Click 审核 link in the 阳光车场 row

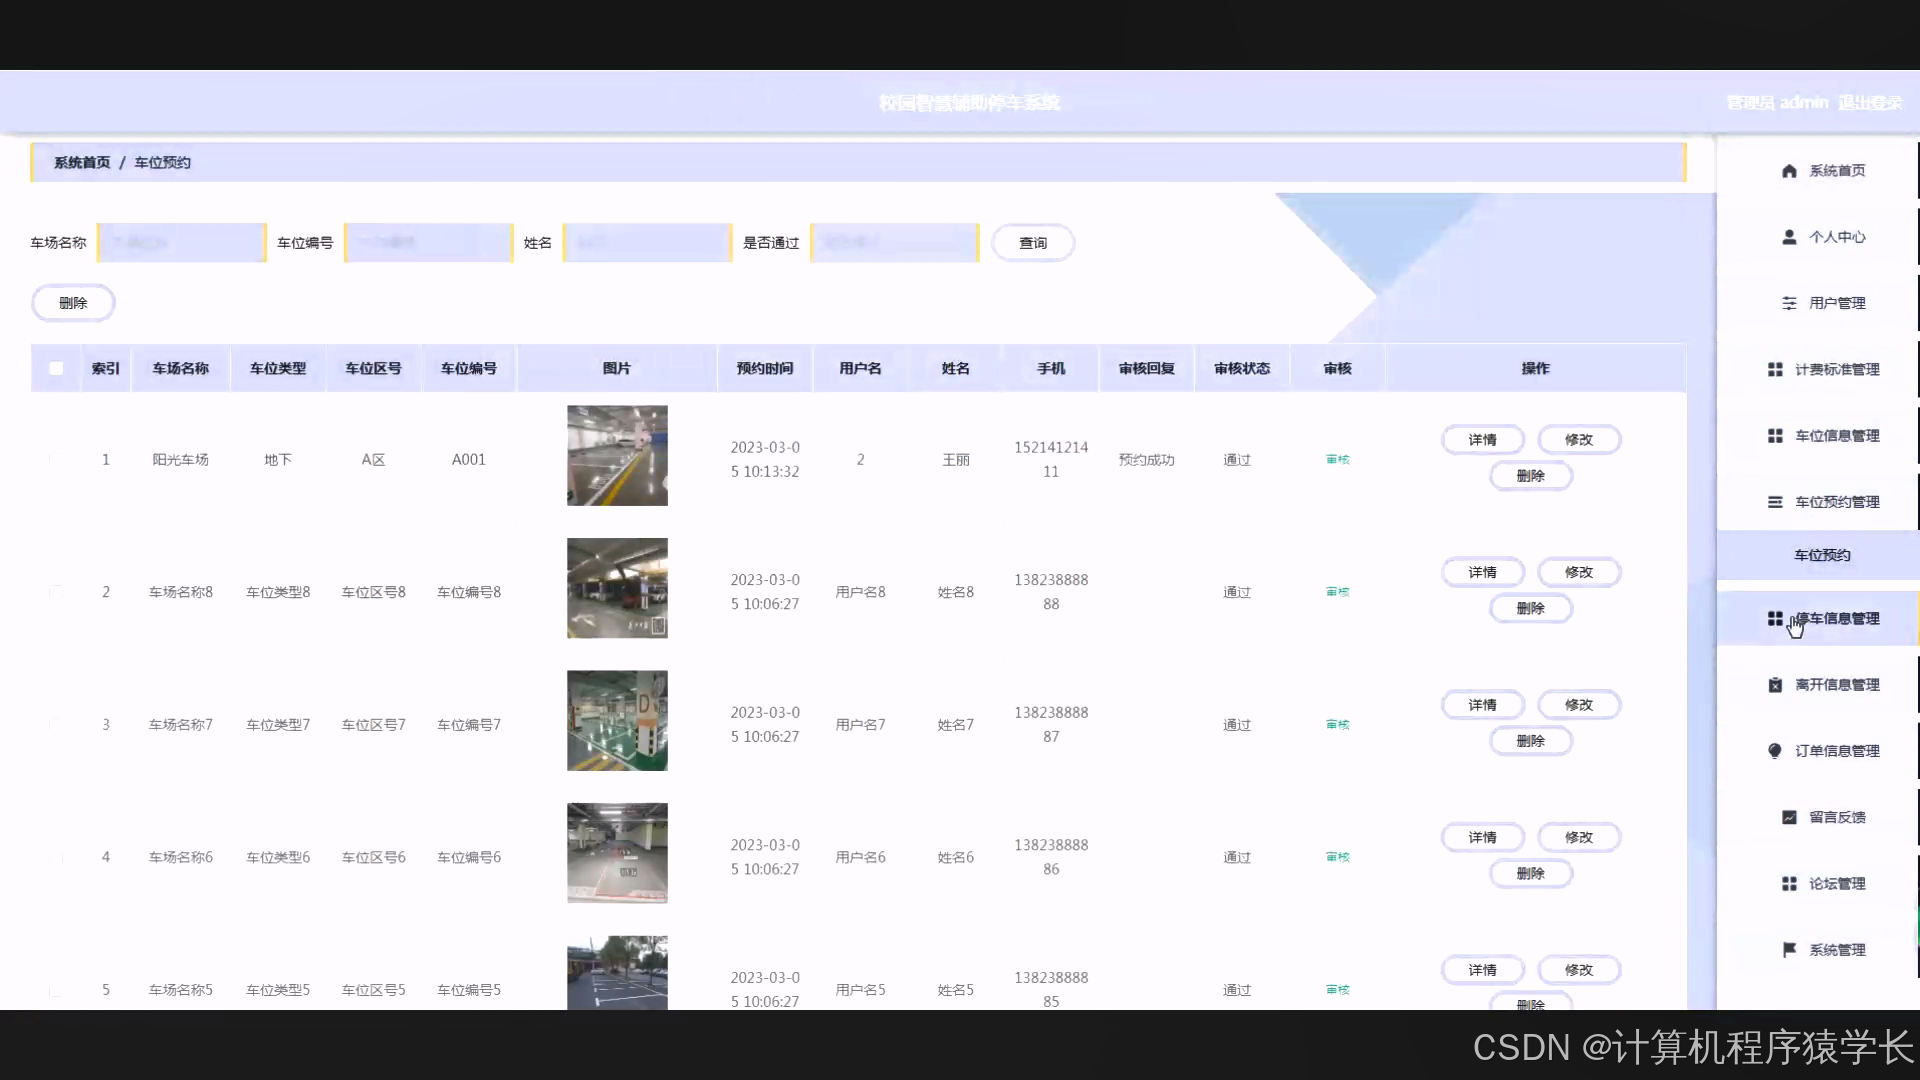tap(1338, 460)
